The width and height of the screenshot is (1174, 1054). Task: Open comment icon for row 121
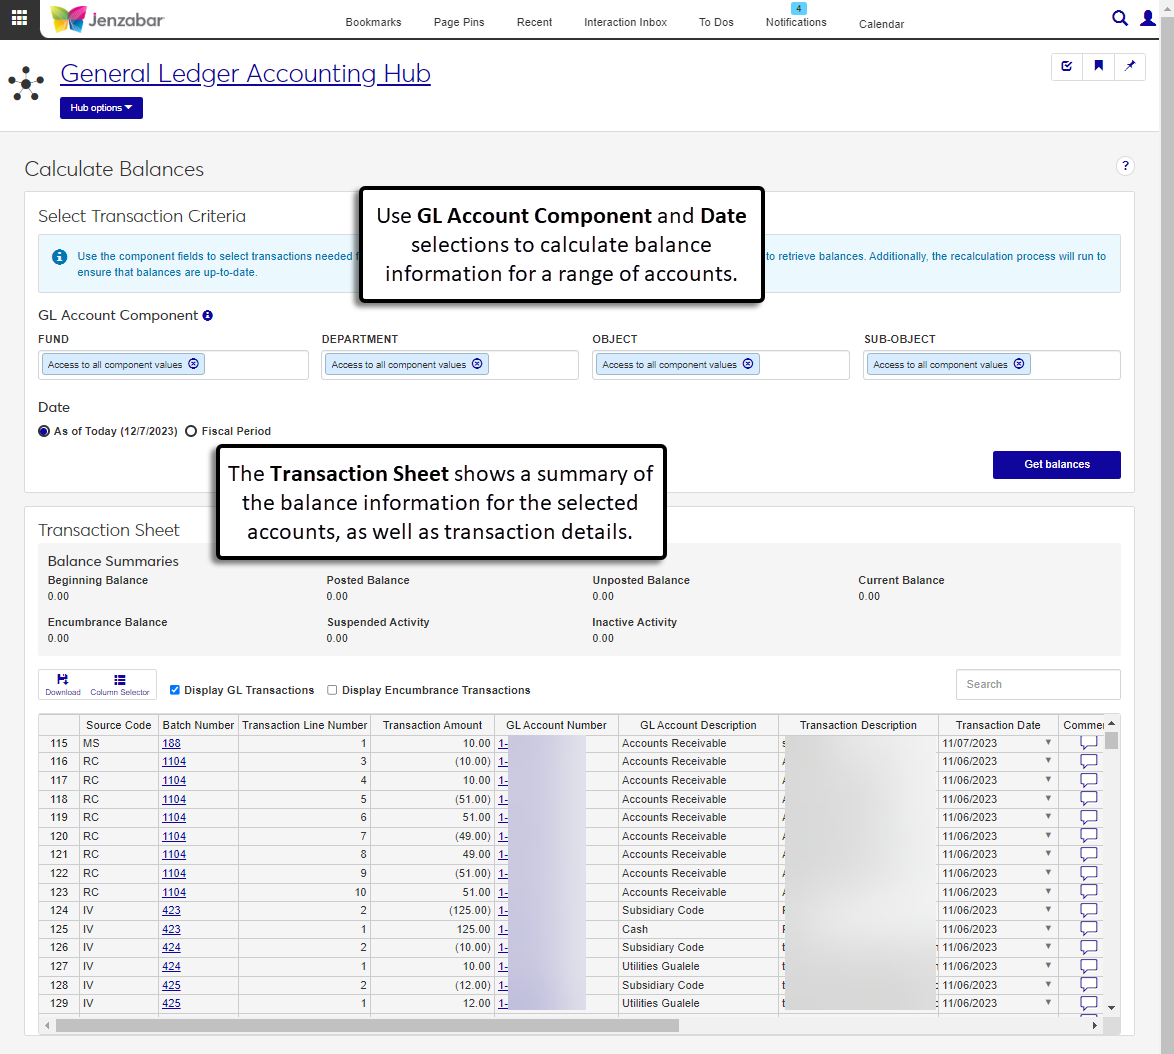click(1089, 853)
